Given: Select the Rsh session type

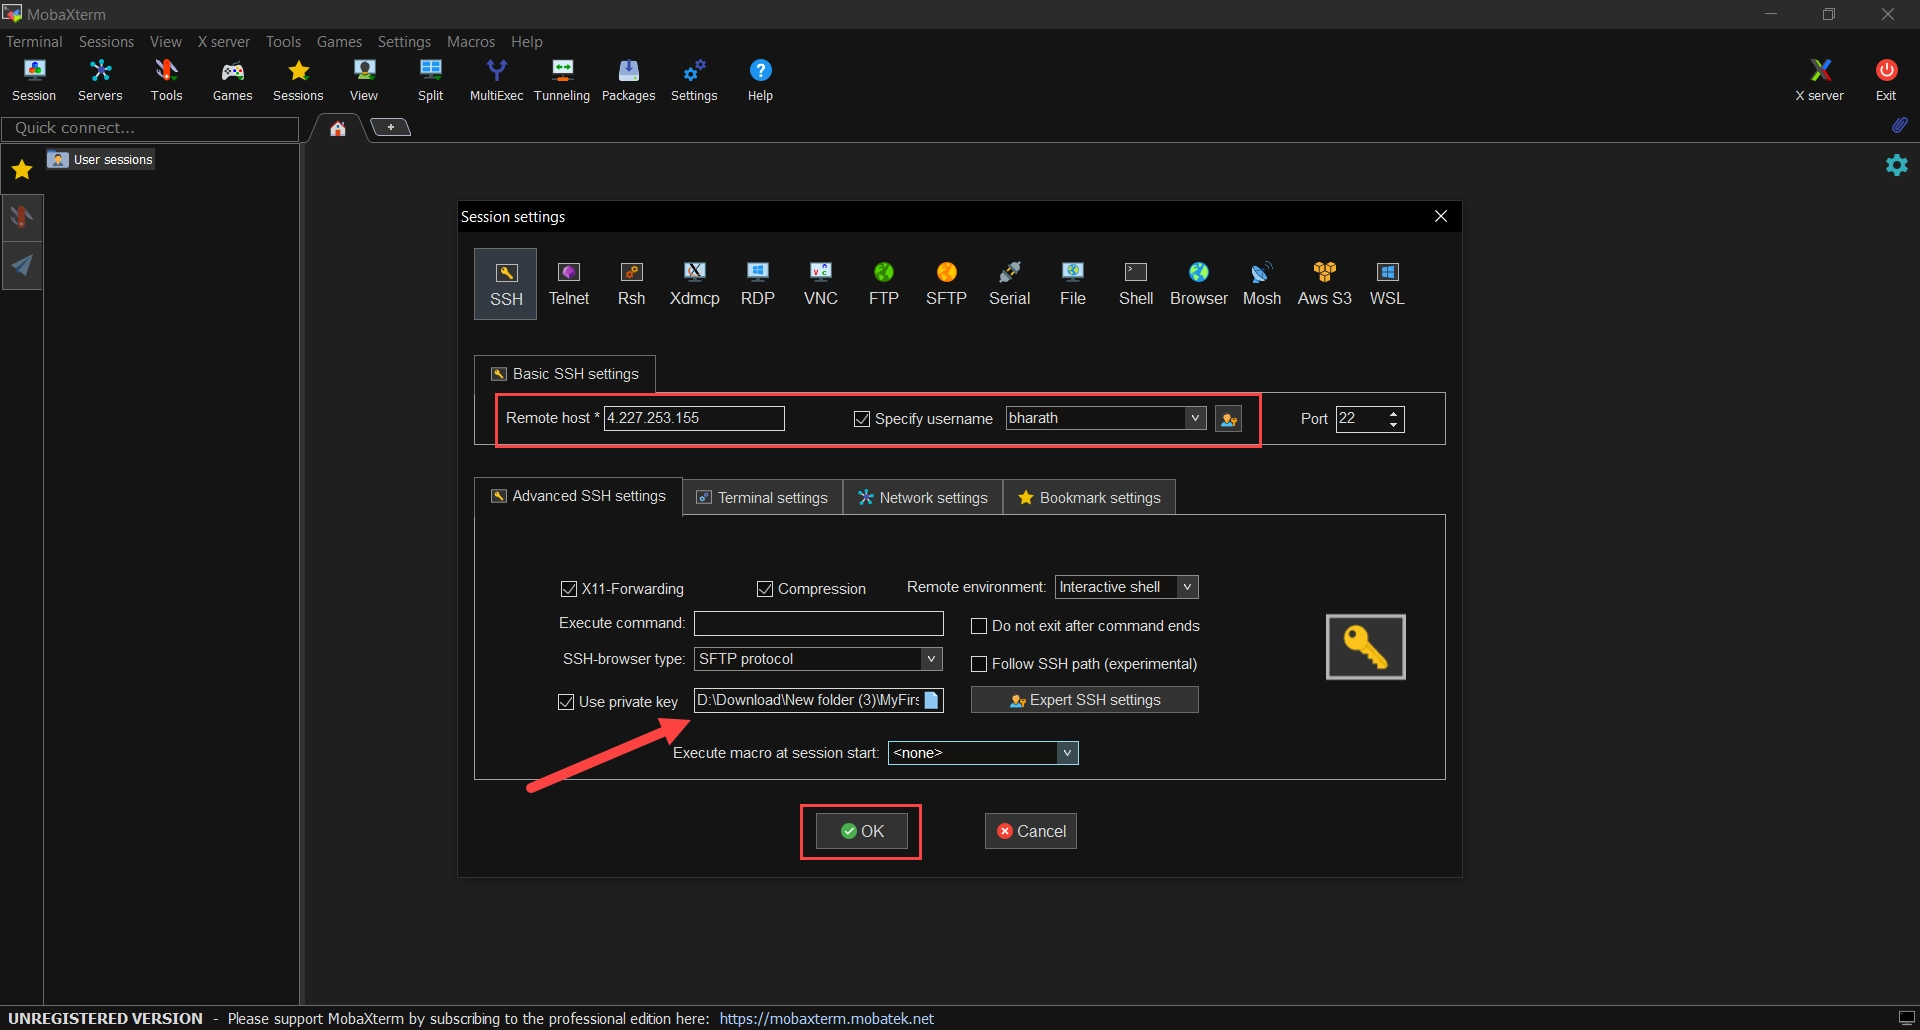Looking at the screenshot, I should pyautogui.click(x=632, y=284).
